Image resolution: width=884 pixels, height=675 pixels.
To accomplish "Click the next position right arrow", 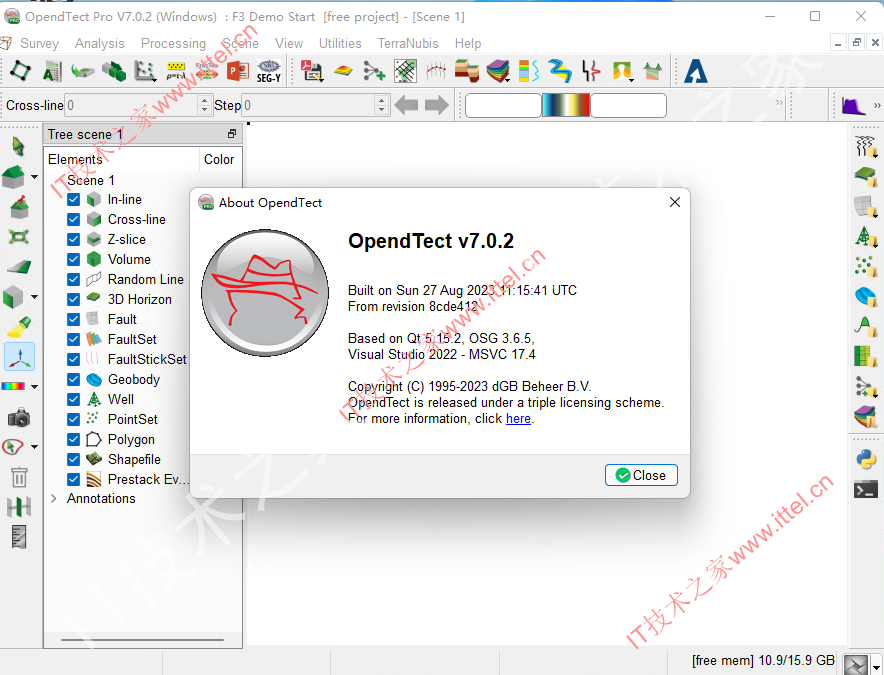I will 436,105.
